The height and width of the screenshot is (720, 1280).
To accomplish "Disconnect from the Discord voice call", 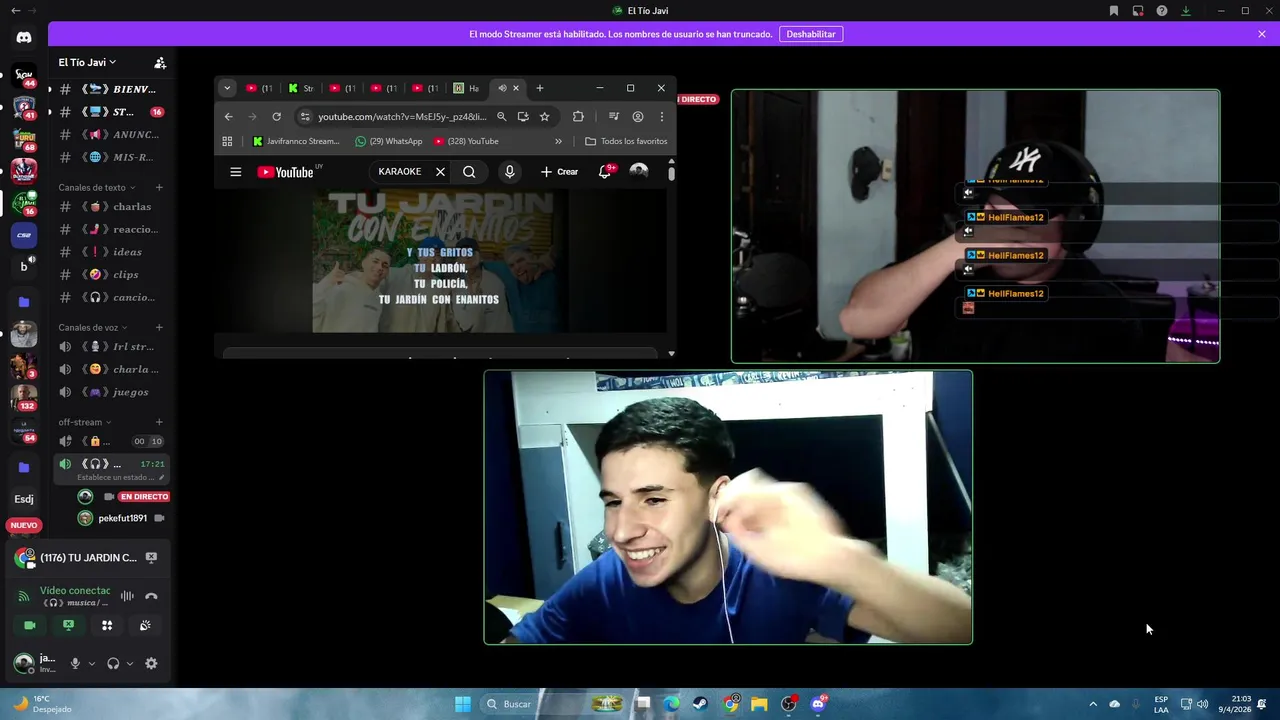I will click(151, 596).
